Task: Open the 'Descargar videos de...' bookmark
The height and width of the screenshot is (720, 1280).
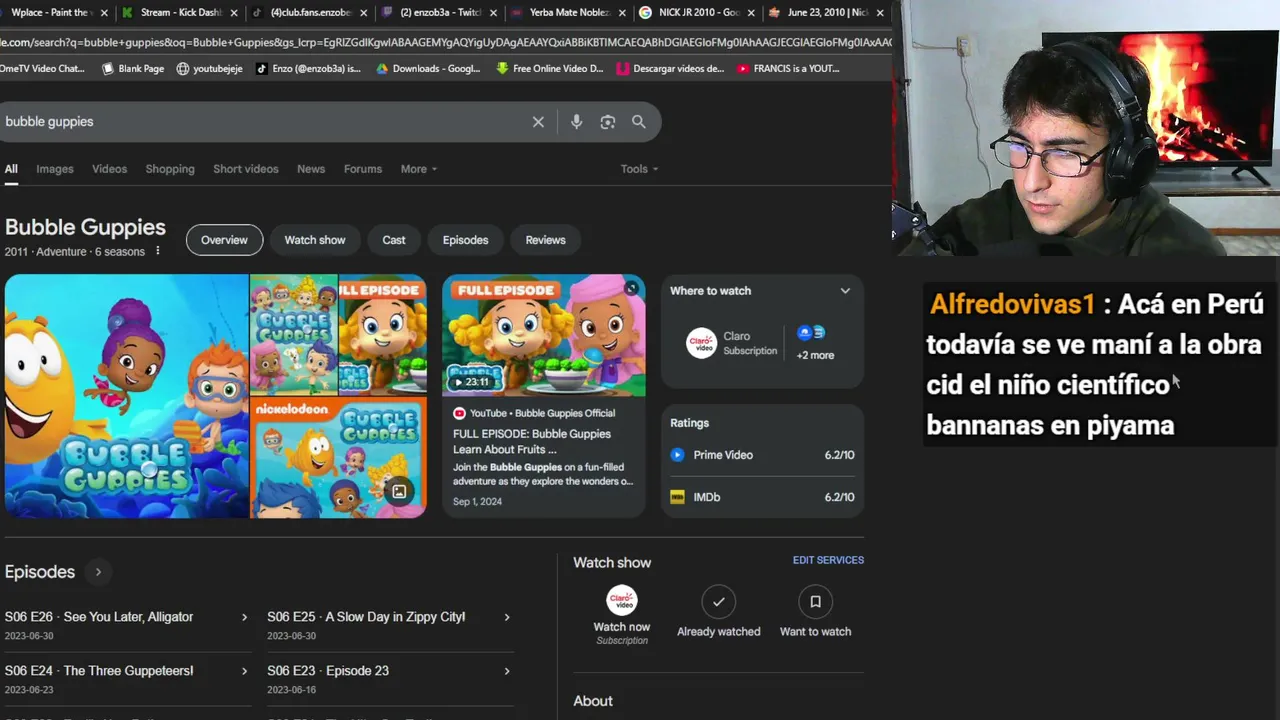Action: tap(671, 69)
